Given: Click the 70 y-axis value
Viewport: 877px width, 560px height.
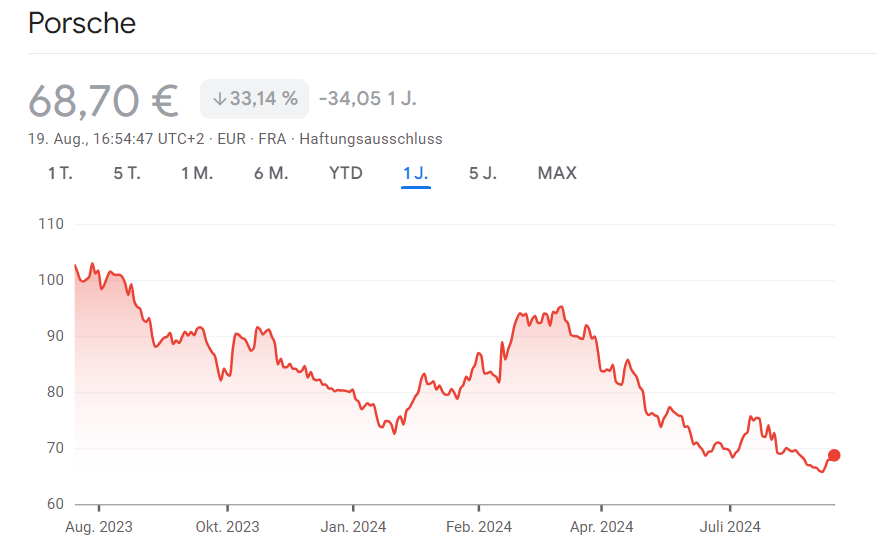Looking at the screenshot, I should tap(55, 448).
